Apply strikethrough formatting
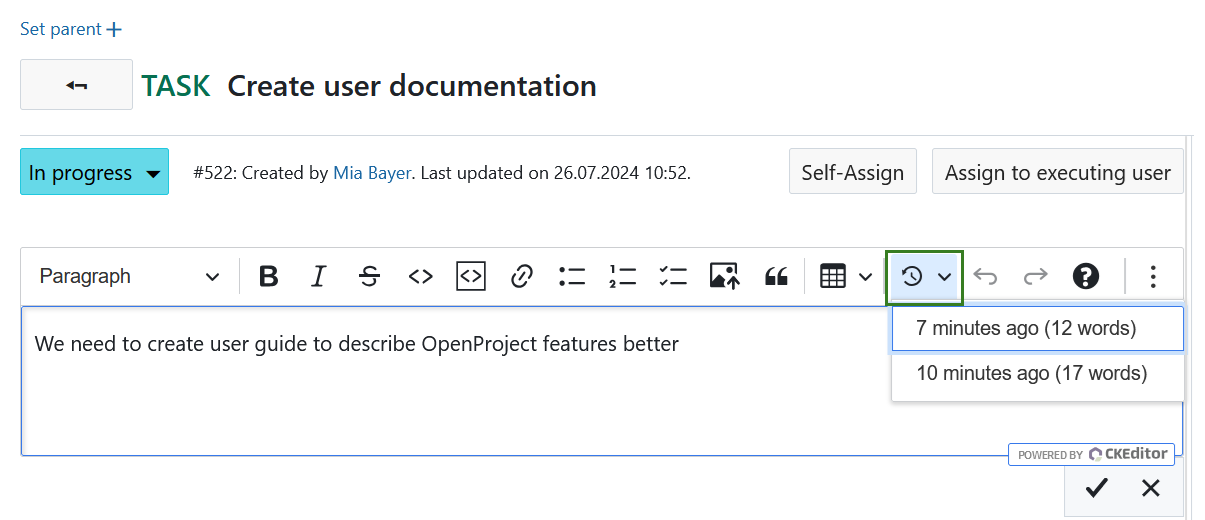Screen dimensions: 1205x520 tap(369, 277)
